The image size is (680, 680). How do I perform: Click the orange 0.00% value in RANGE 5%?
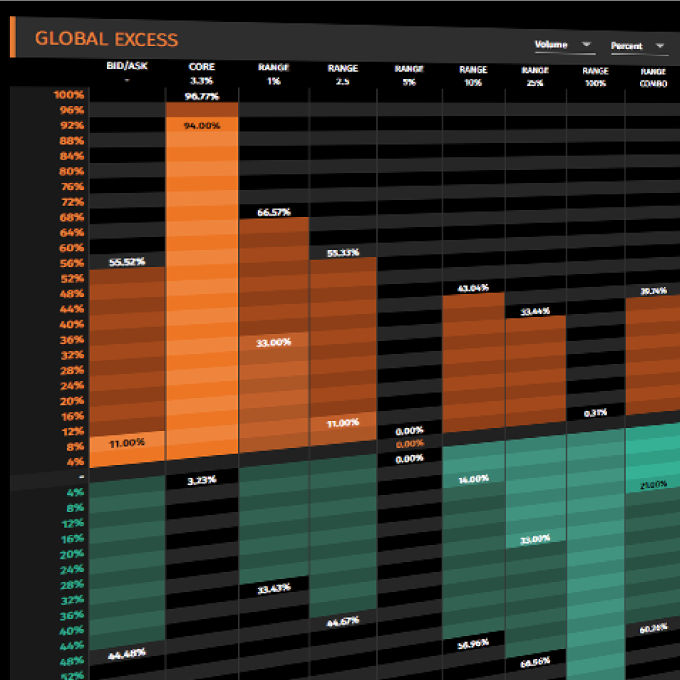[409, 444]
